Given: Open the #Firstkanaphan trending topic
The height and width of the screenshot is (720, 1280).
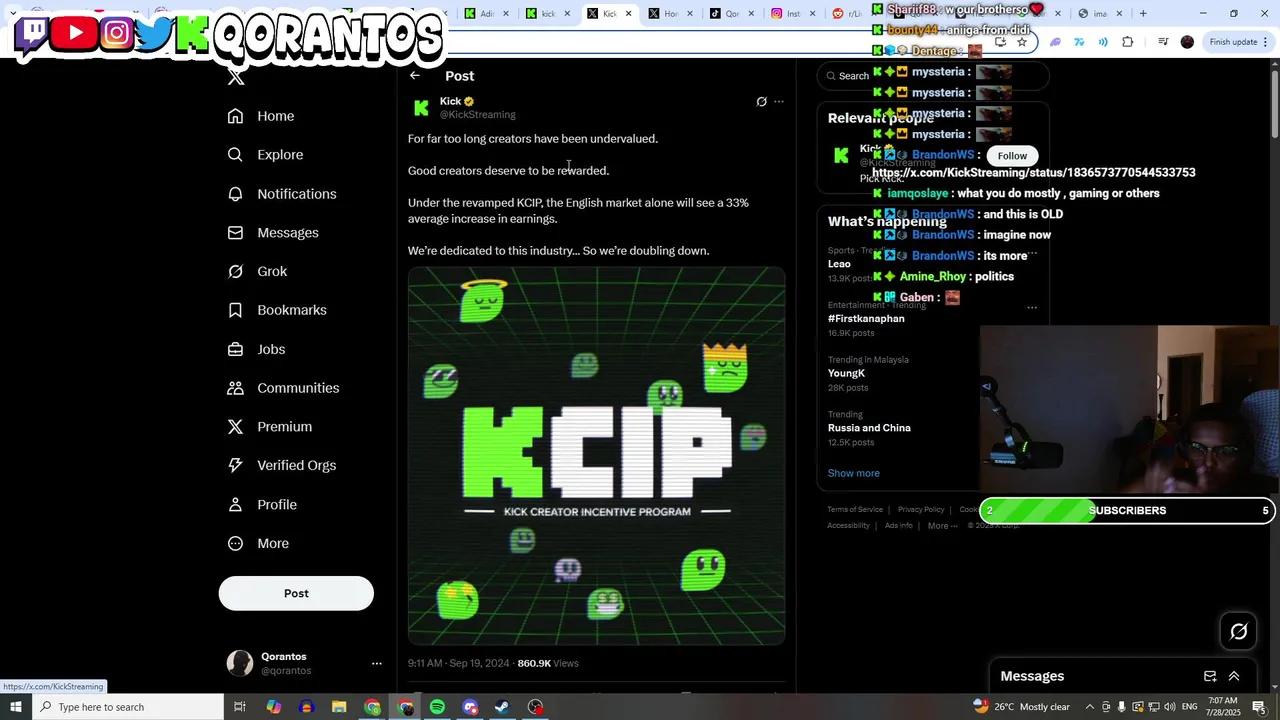Looking at the screenshot, I should click(x=866, y=319).
